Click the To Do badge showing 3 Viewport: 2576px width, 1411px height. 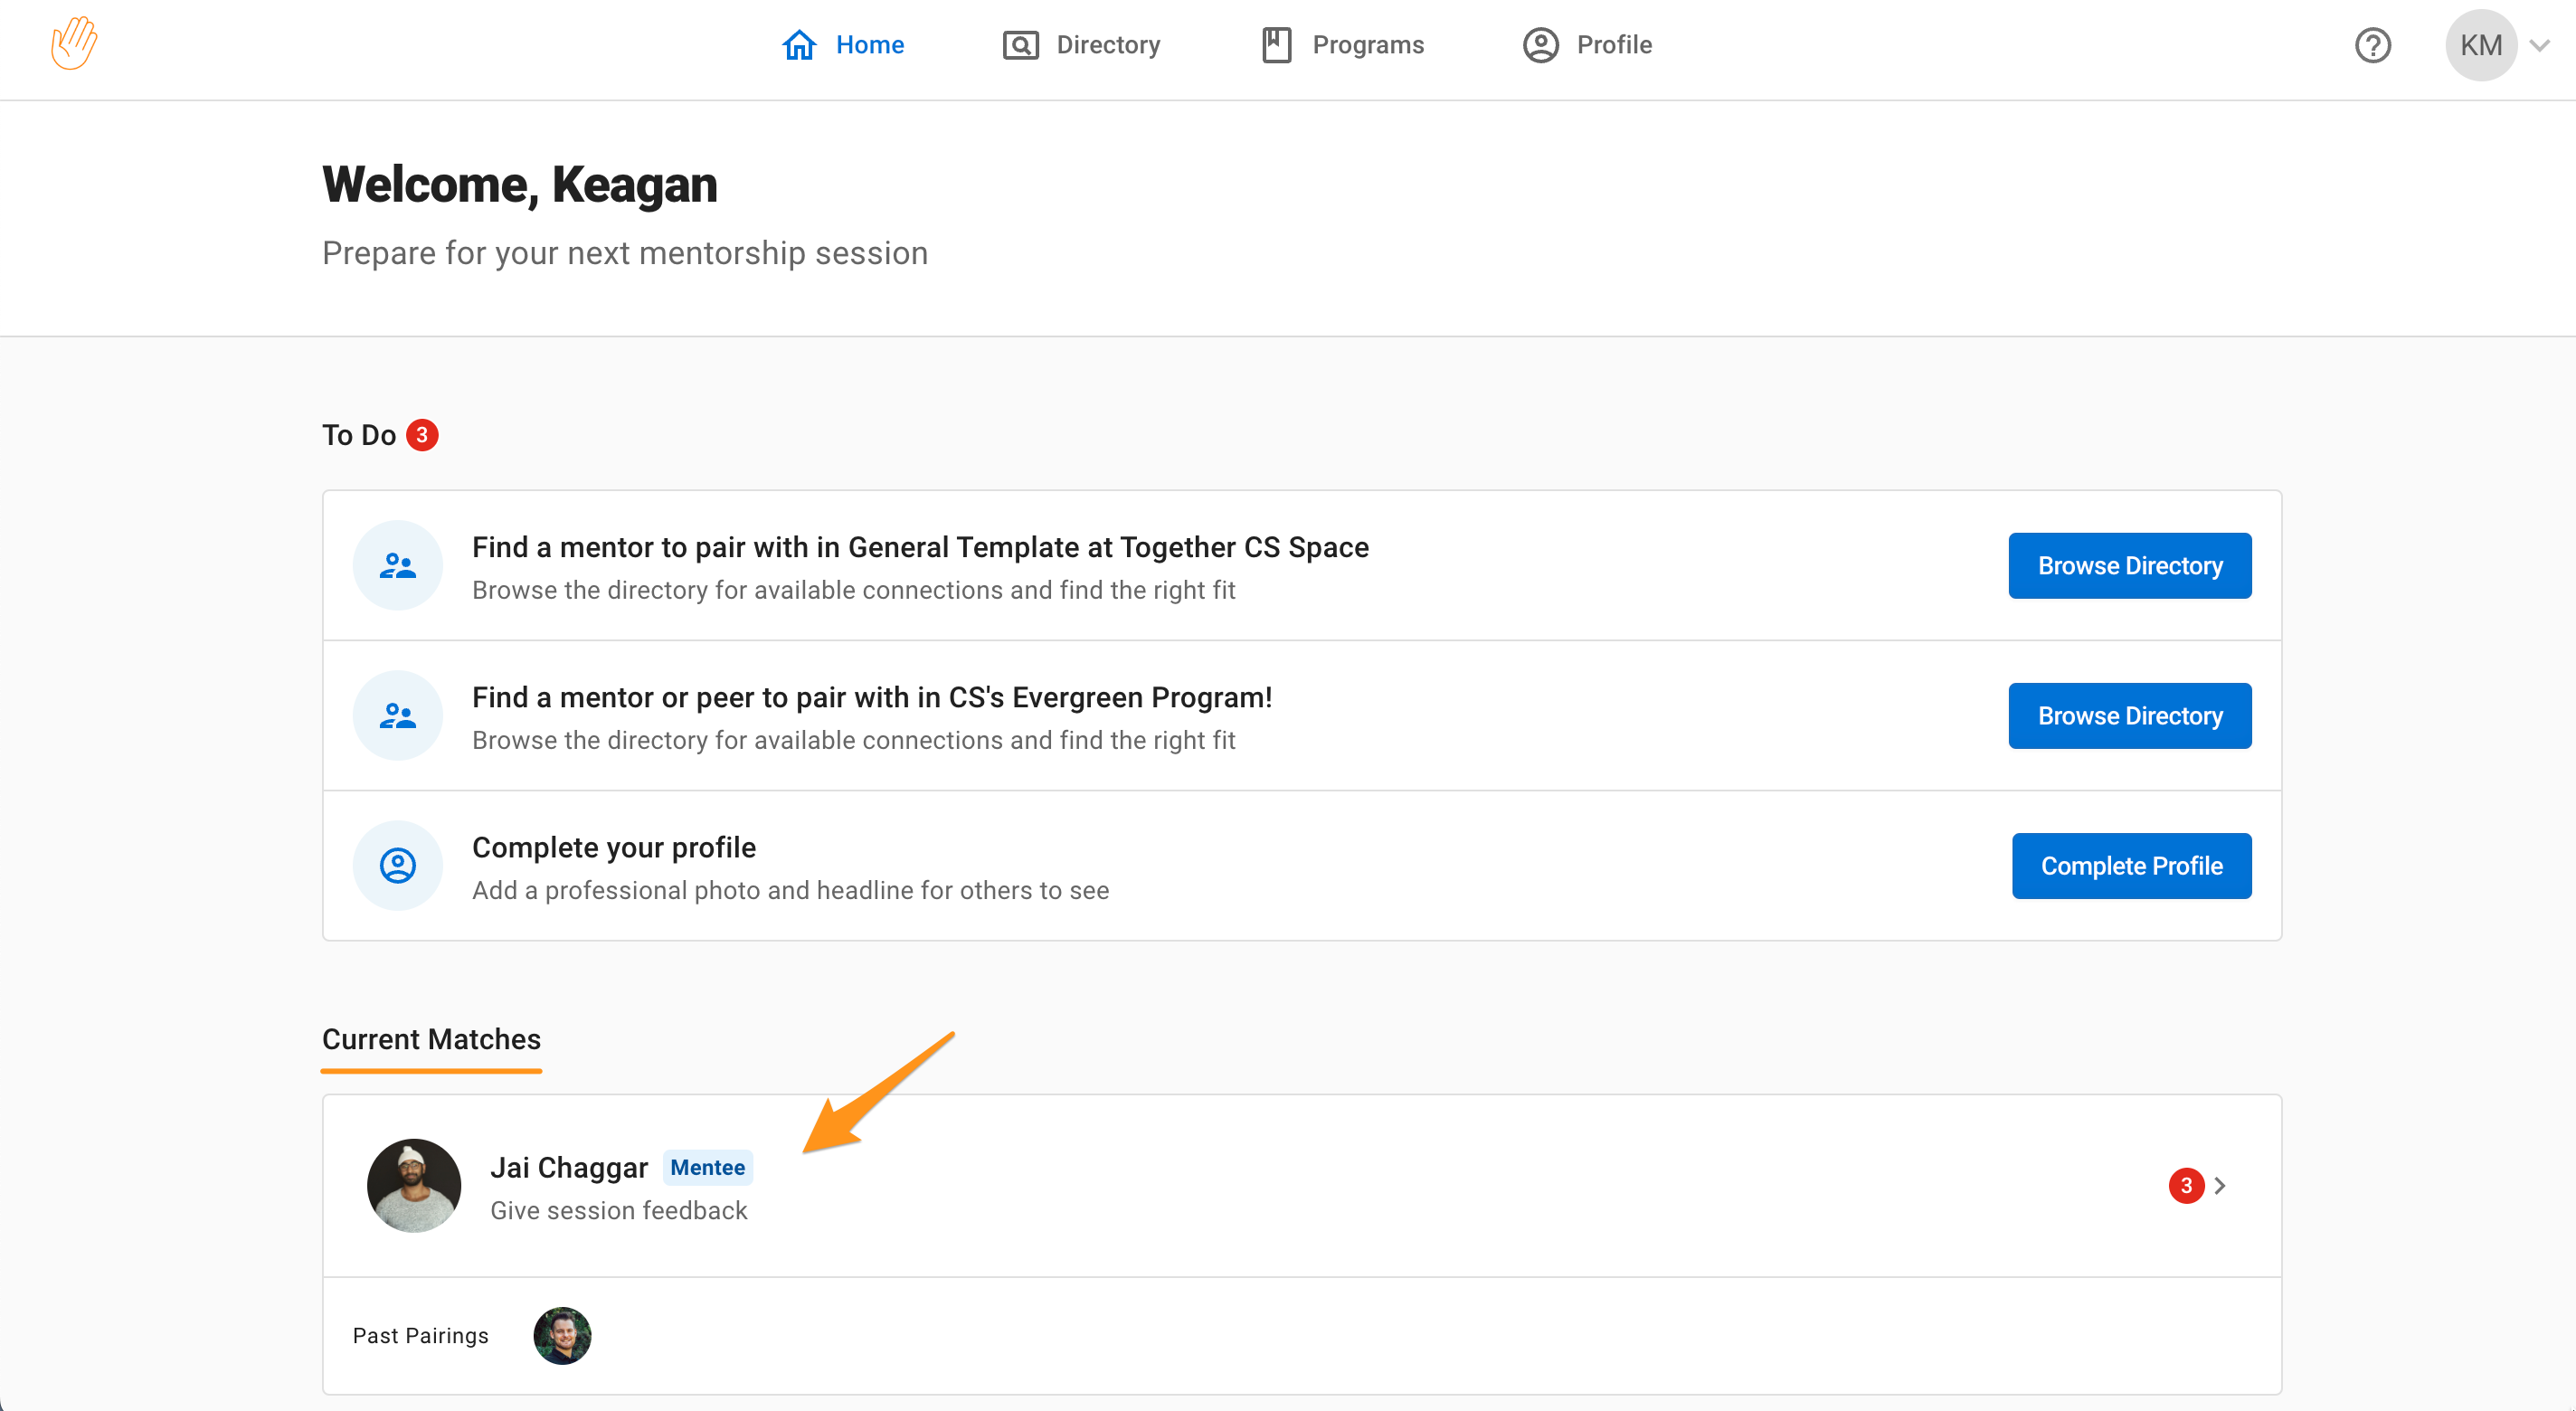422,435
